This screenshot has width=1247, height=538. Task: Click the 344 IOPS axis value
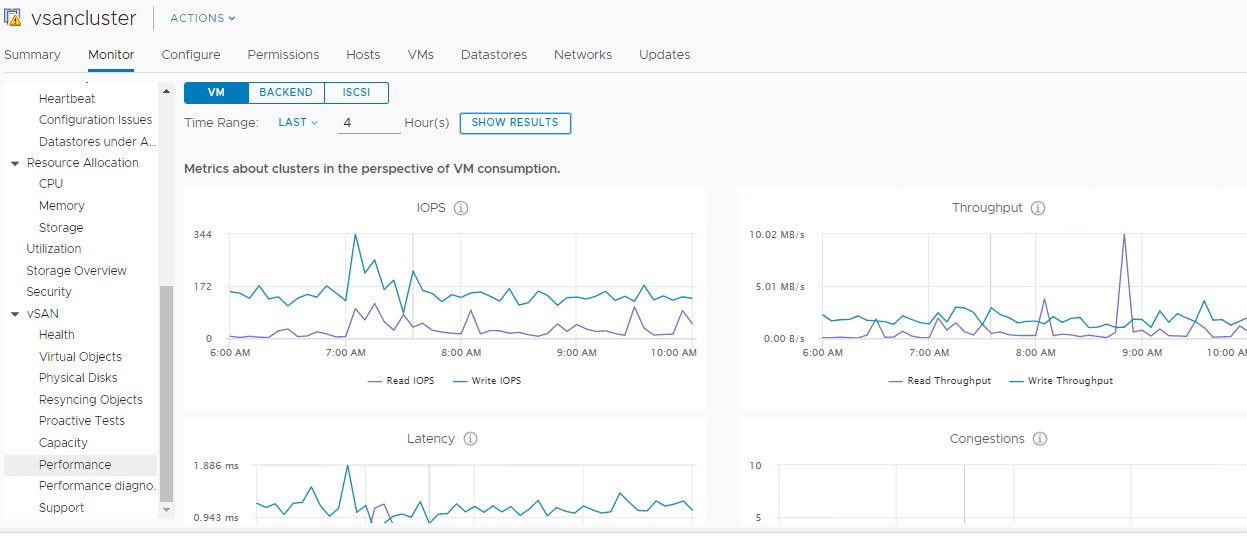pyautogui.click(x=202, y=235)
